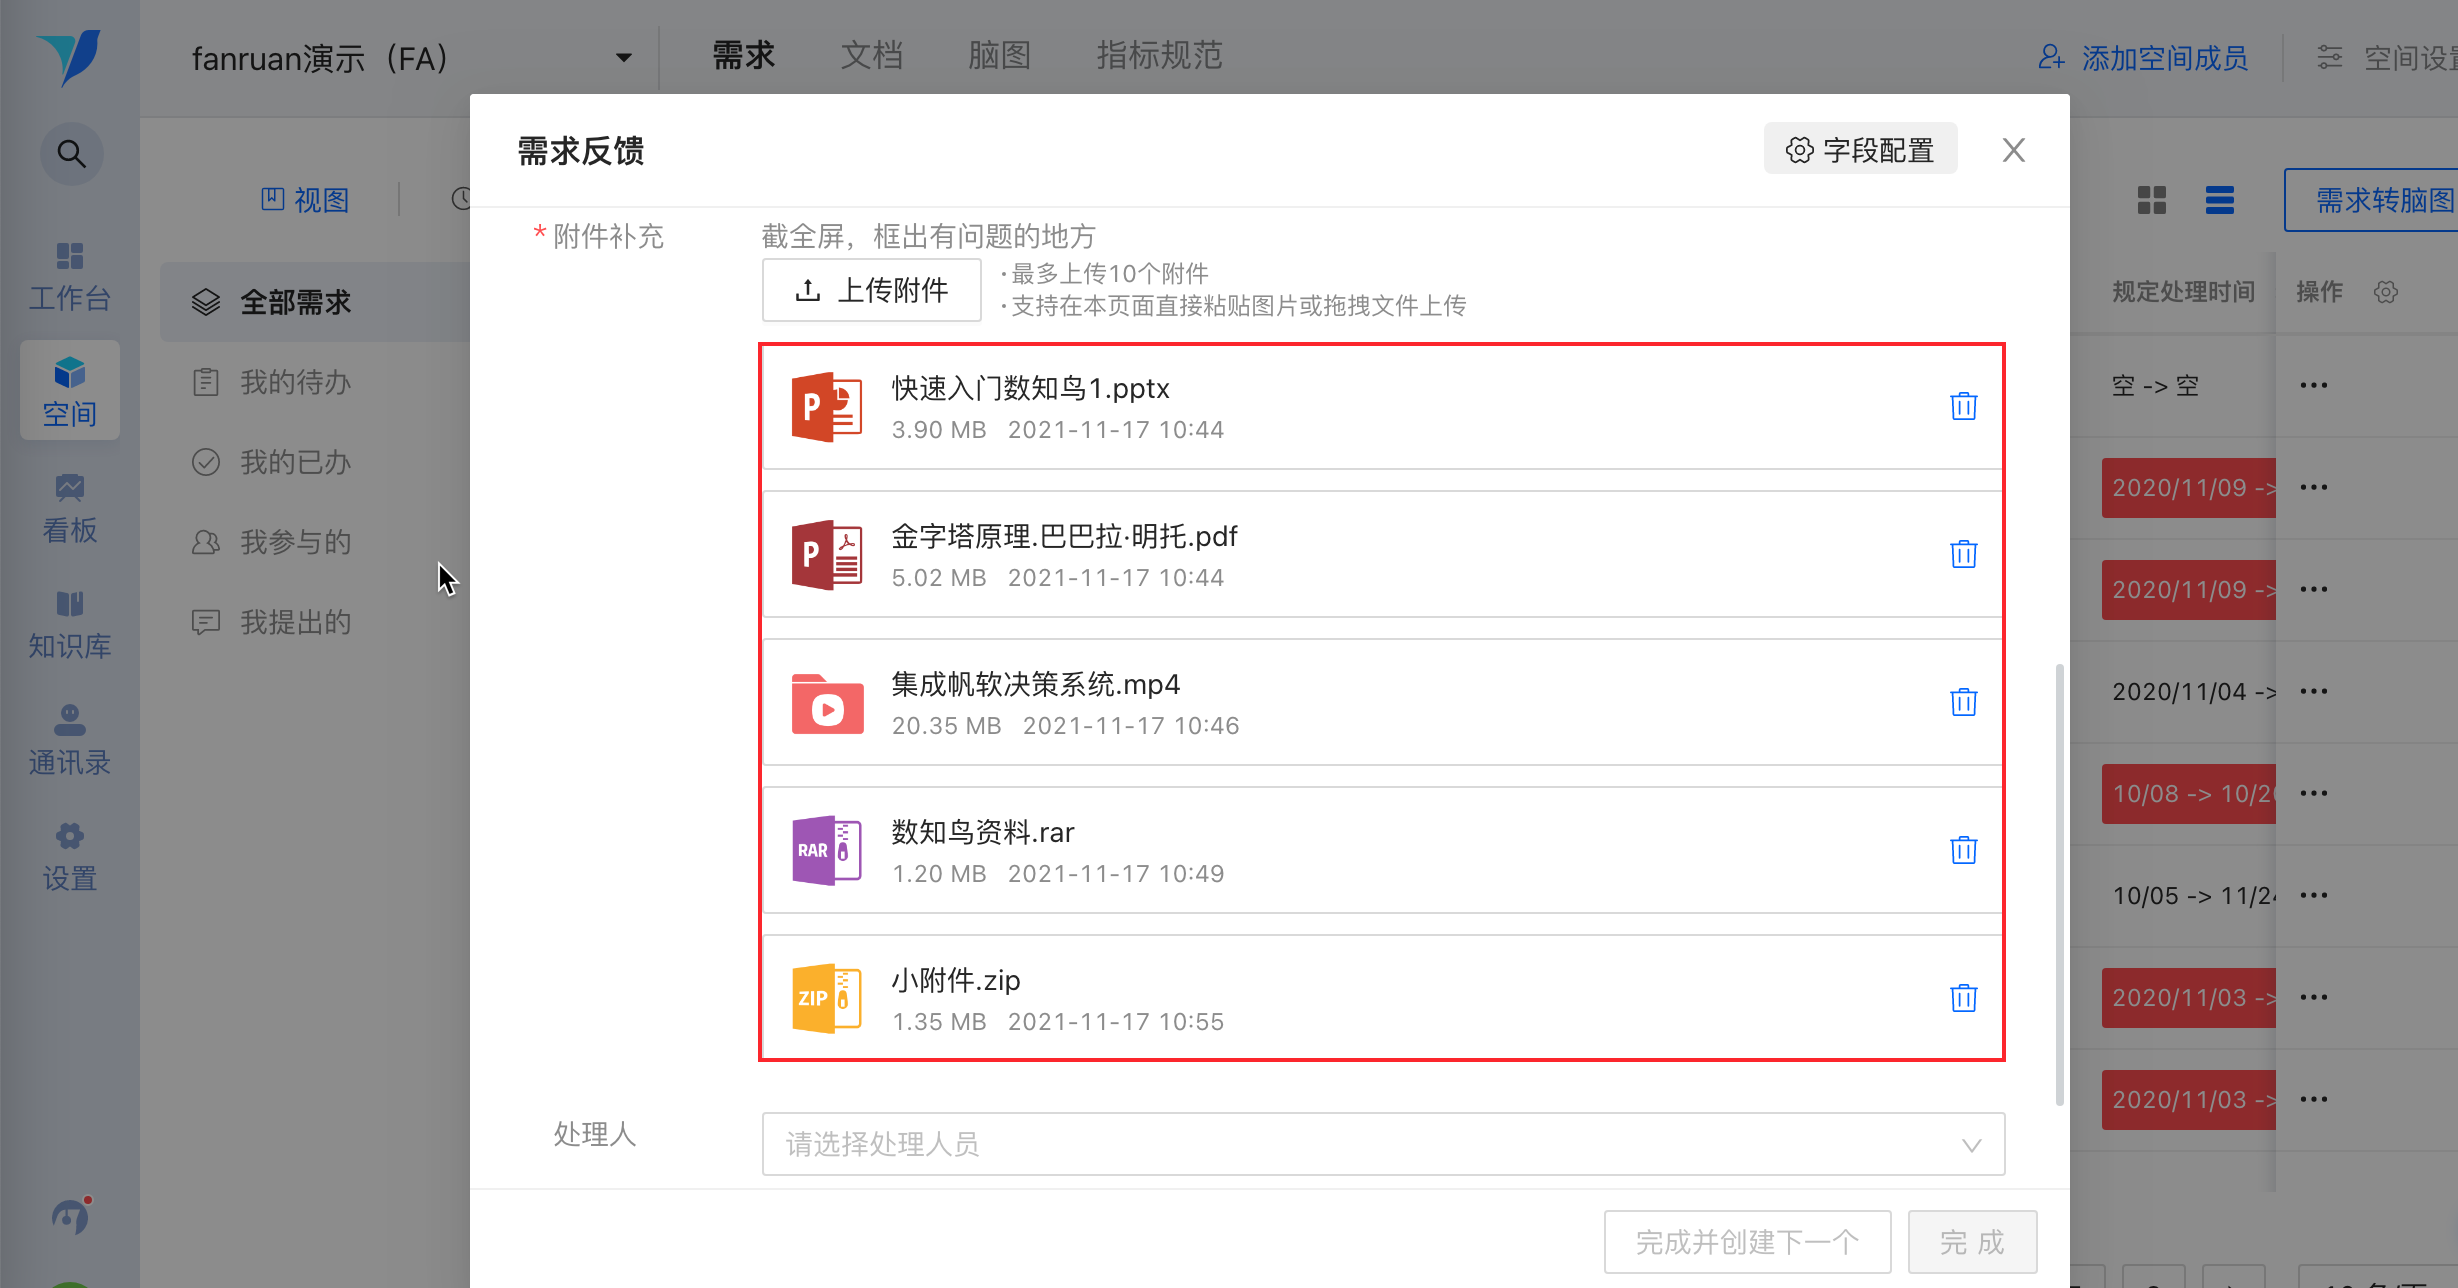
Task: Switch to the 文档 tab
Action: 871,55
